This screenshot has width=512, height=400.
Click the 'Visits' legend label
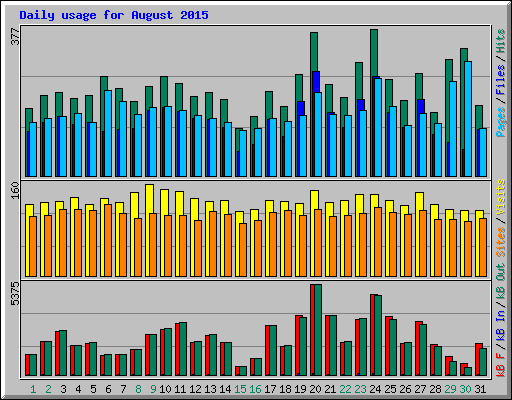pos(501,197)
